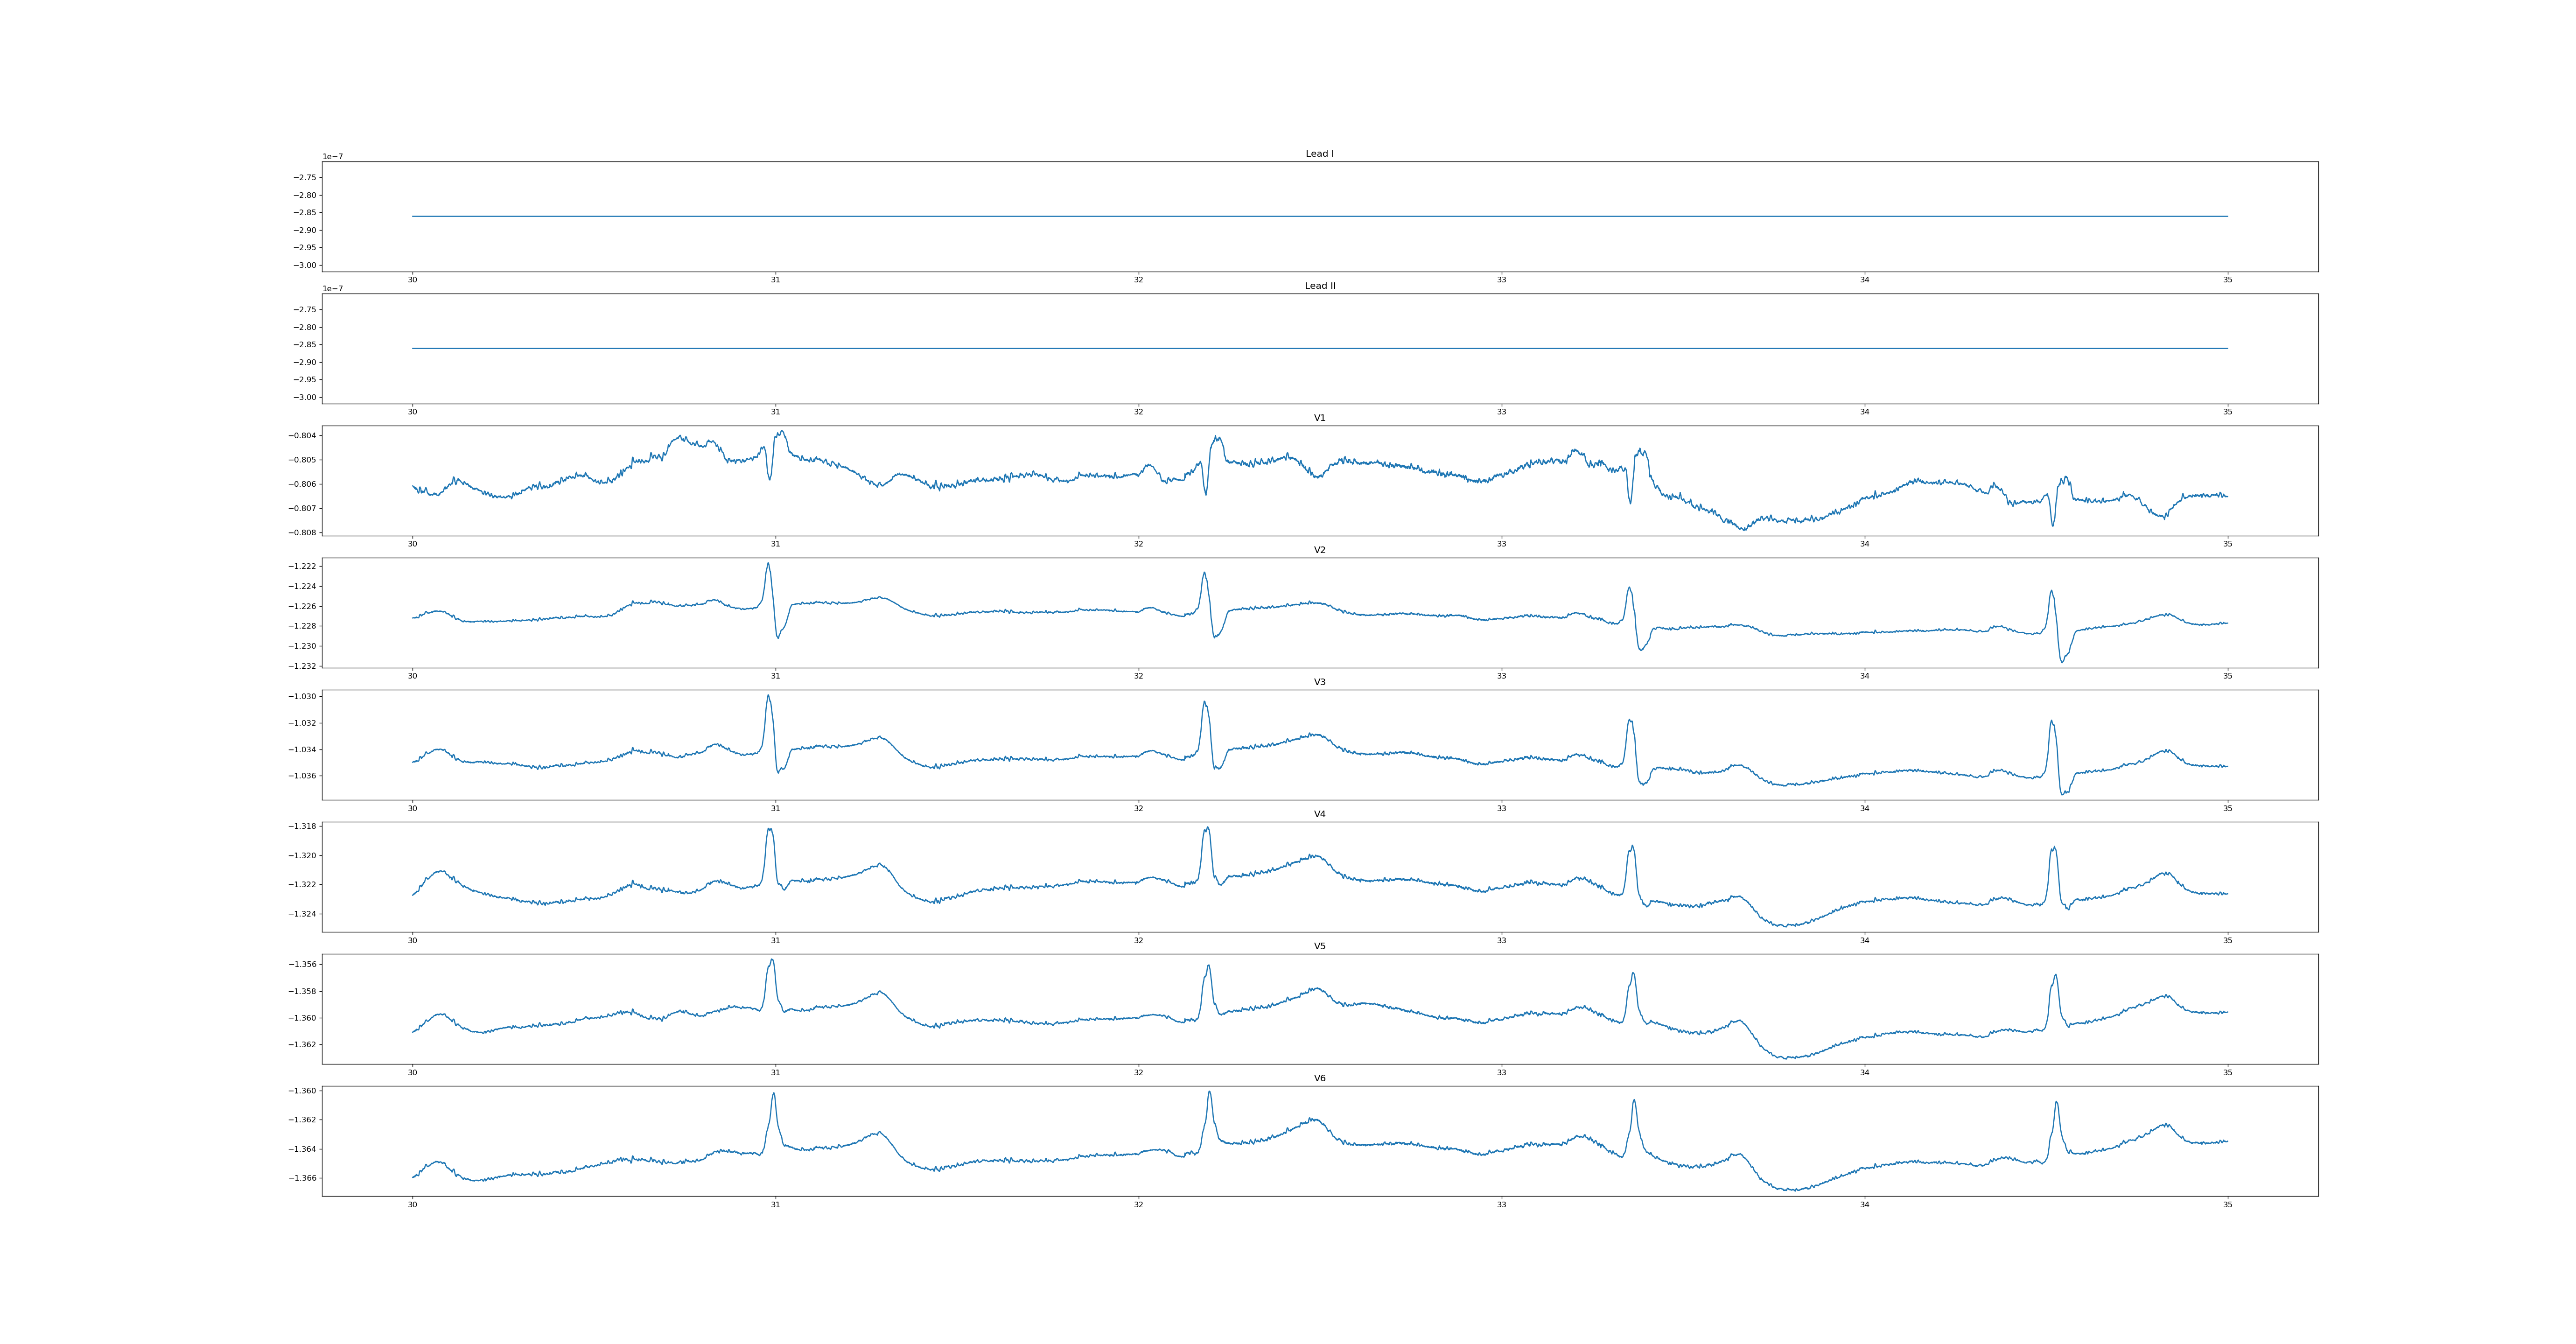Click x-axis tick 30 under Lead I plot
This screenshot has height=1344, width=2576.
pyautogui.click(x=412, y=280)
